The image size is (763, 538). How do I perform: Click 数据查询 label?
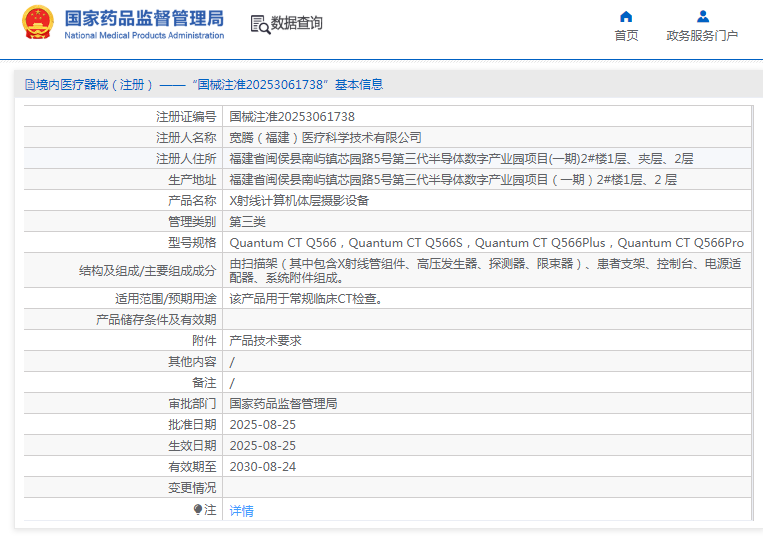[x=296, y=23]
